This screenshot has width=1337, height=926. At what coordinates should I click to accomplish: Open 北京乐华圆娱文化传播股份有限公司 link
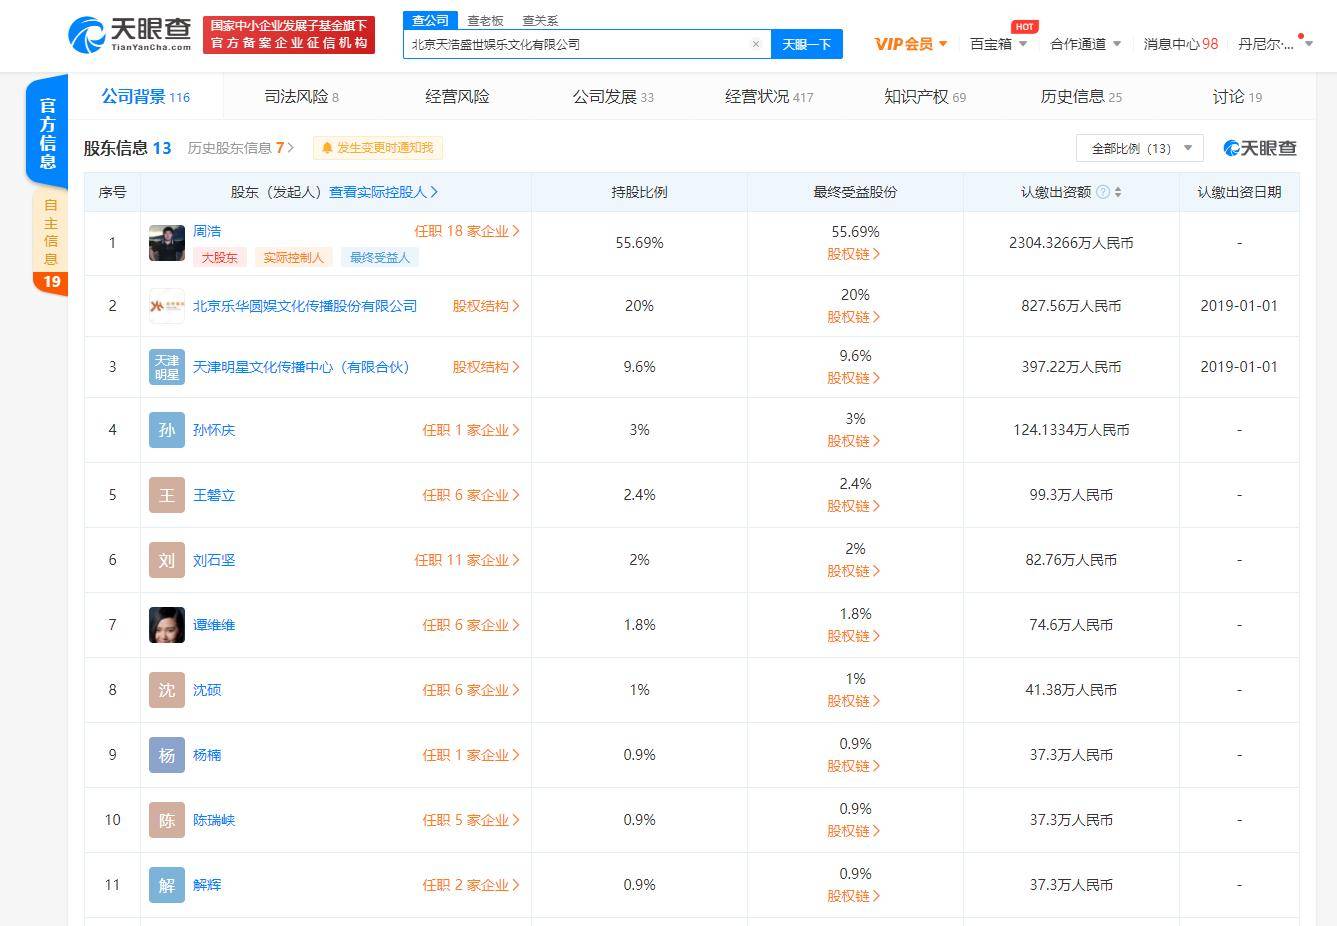pyautogui.click(x=305, y=306)
